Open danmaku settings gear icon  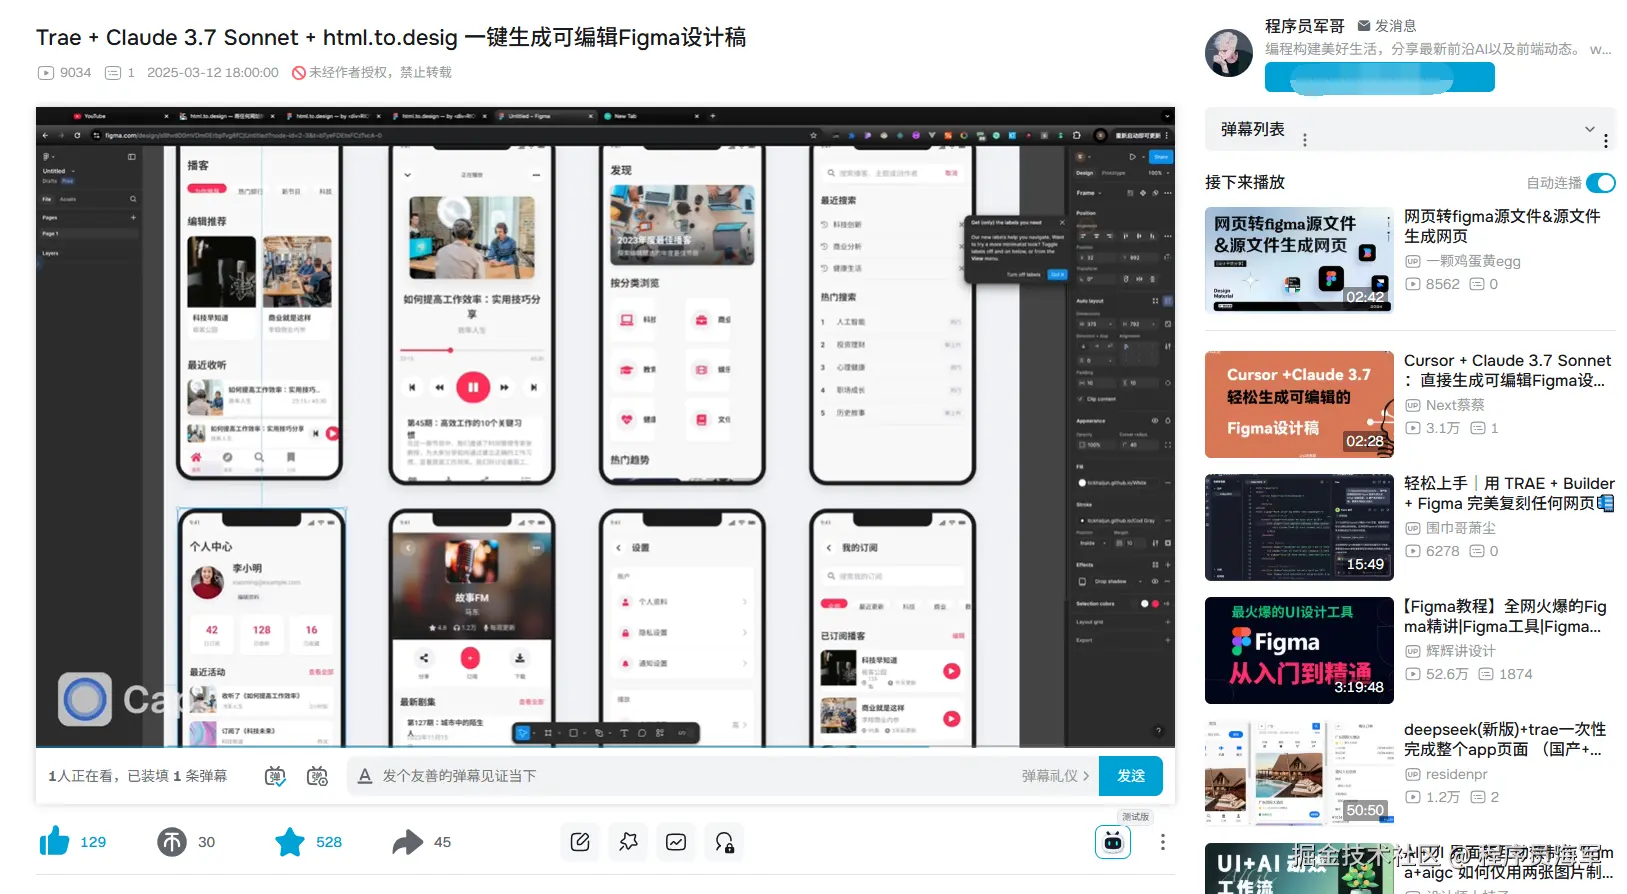pyautogui.click(x=317, y=776)
